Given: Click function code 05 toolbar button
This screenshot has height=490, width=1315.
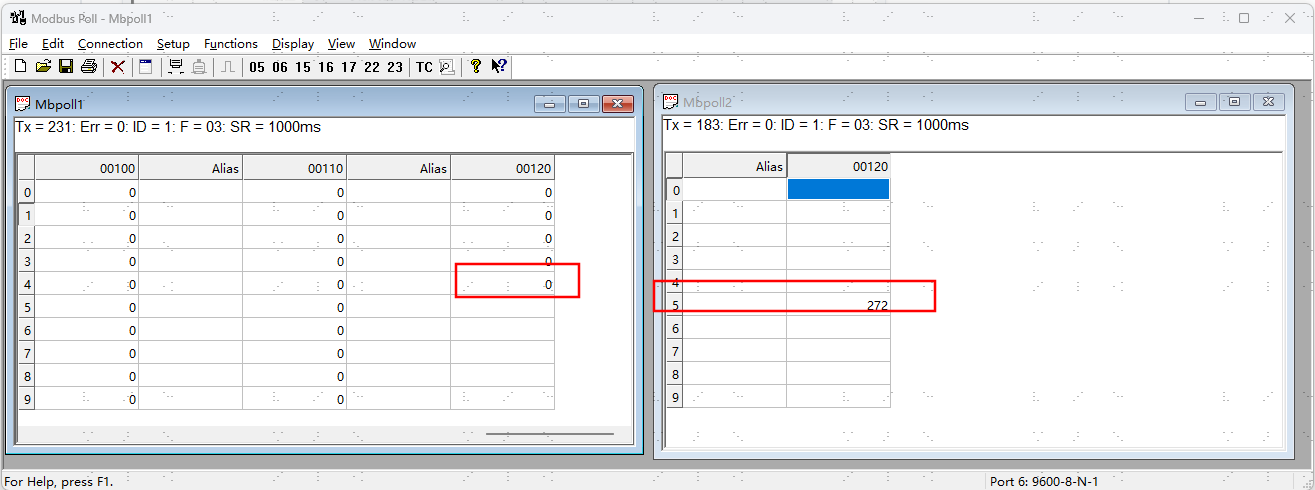Looking at the screenshot, I should tap(257, 67).
